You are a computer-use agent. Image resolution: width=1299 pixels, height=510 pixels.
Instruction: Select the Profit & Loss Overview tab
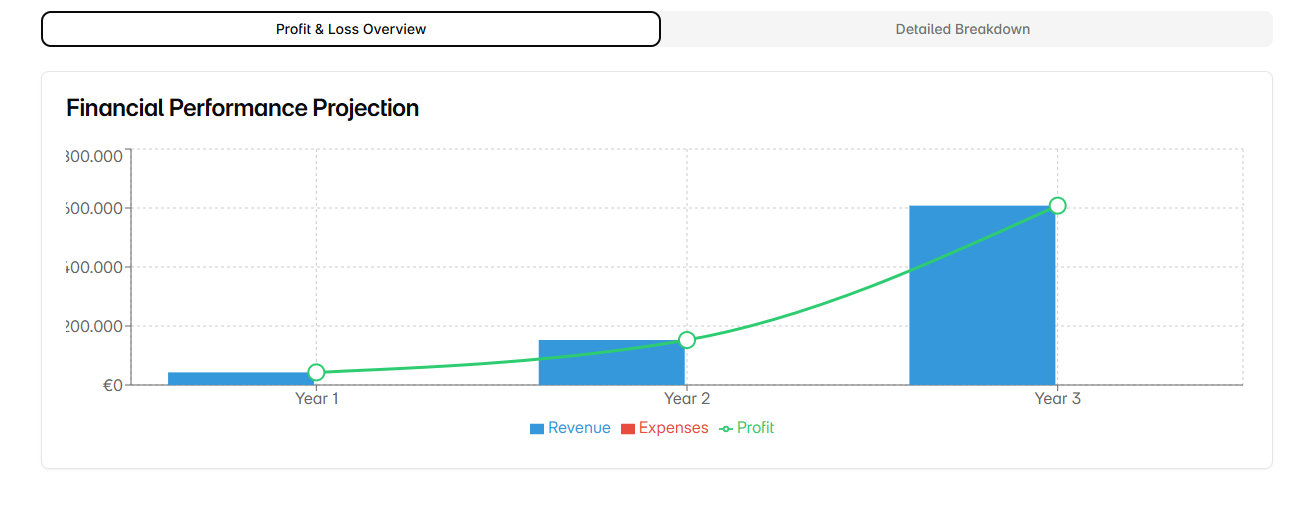pyautogui.click(x=351, y=29)
